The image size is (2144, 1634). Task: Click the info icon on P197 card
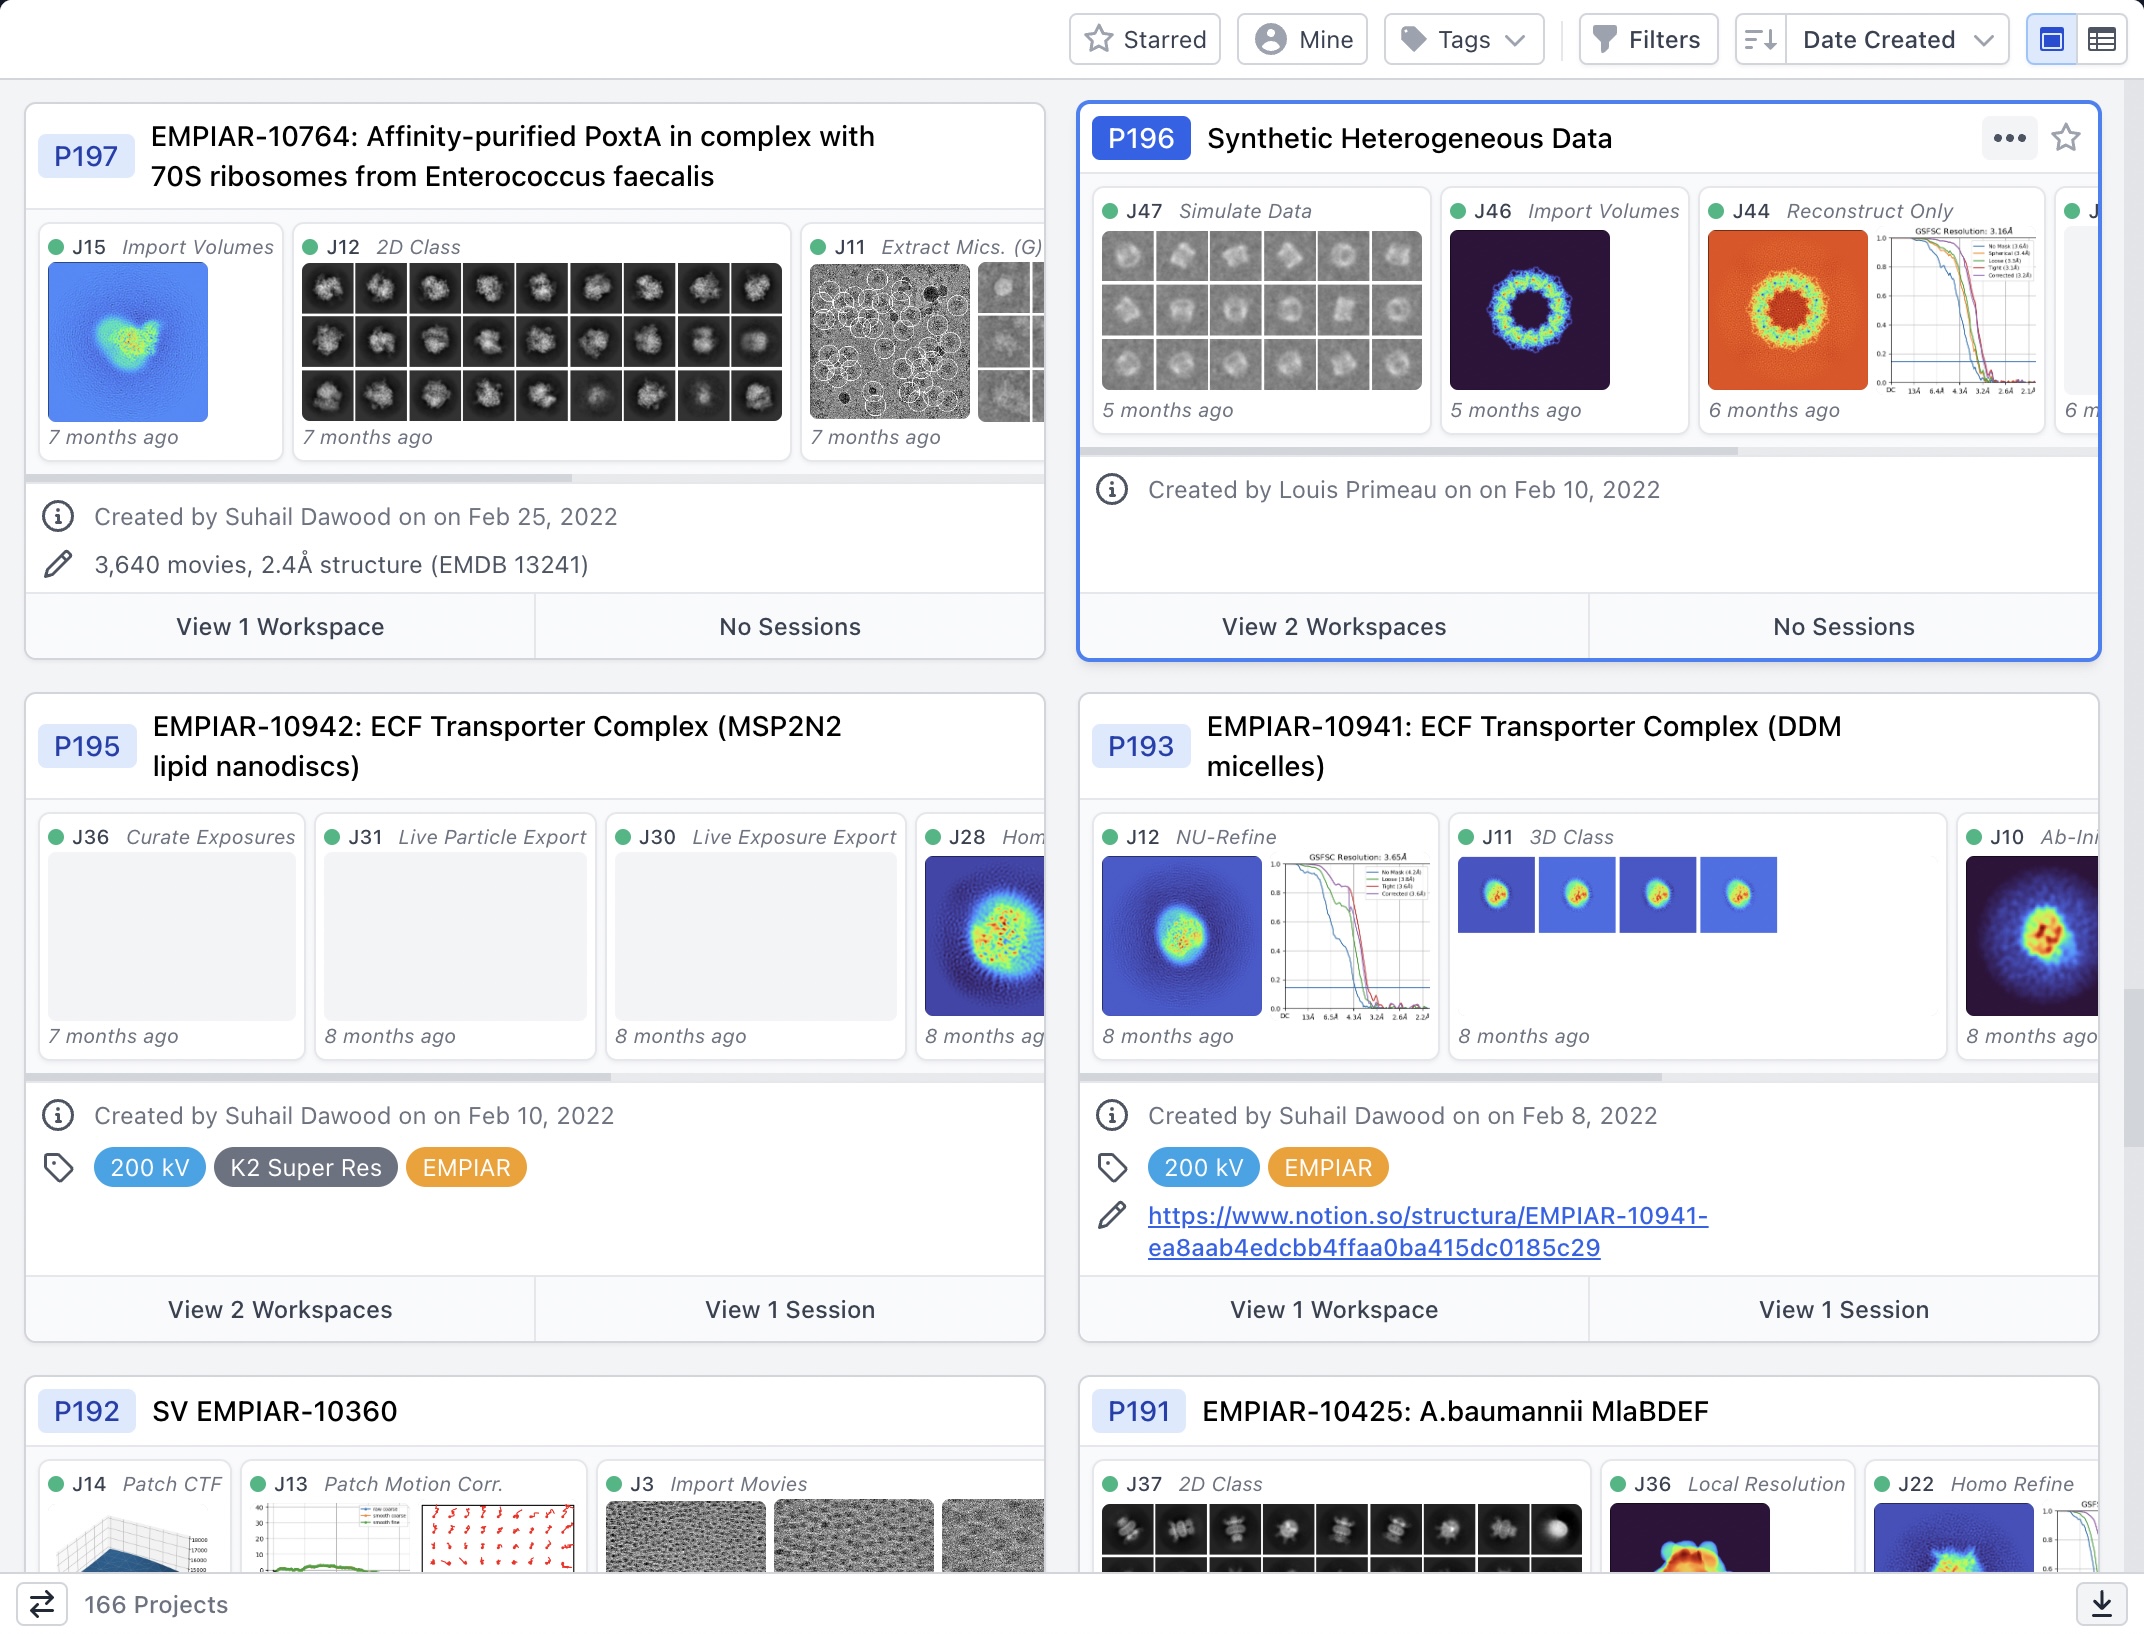coord(58,516)
